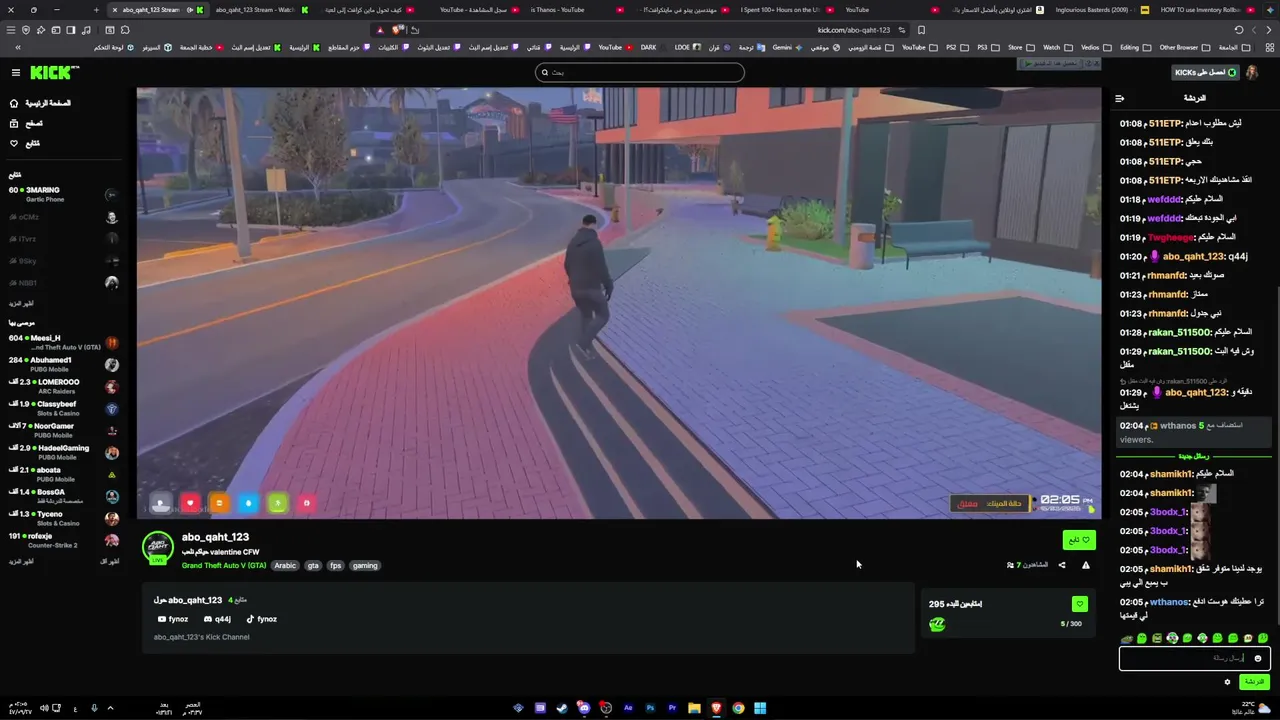Open the sidebar Browse item
The width and height of the screenshot is (1280, 720).
(26, 123)
